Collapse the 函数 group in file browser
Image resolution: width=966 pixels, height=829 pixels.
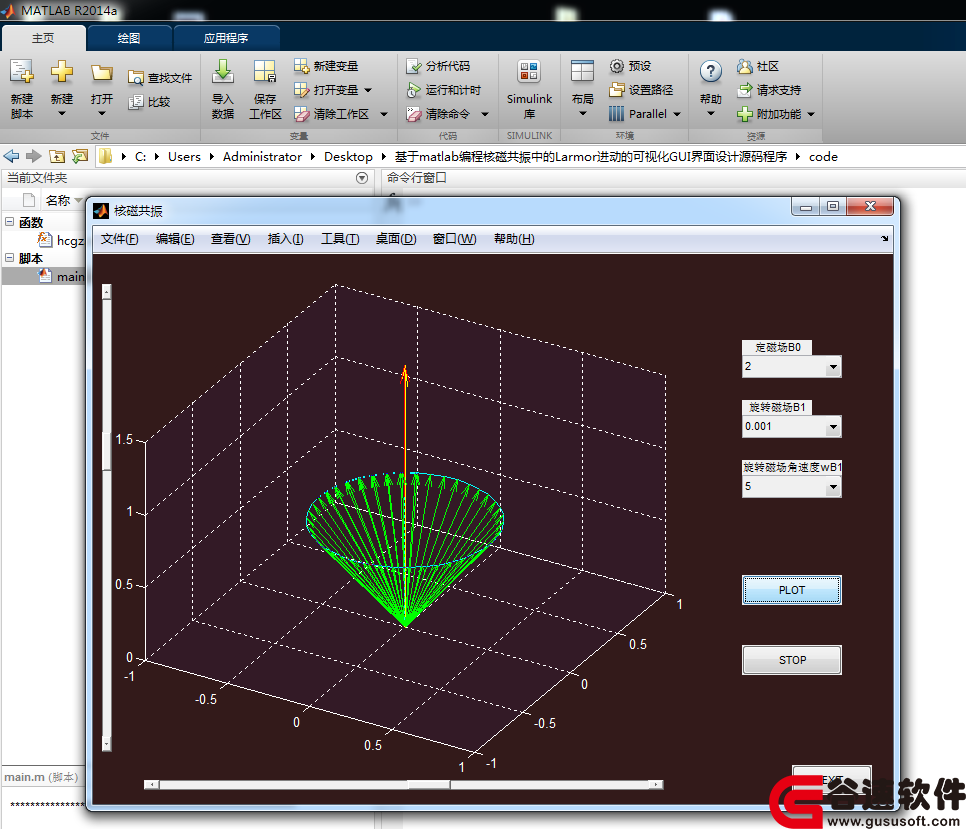pos(9,222)
